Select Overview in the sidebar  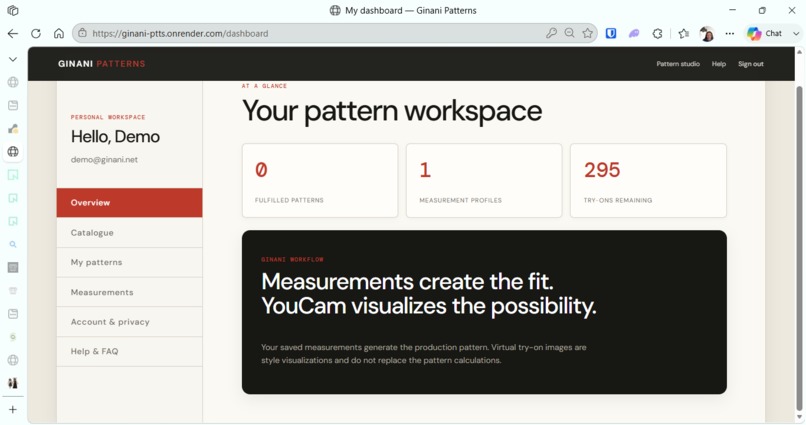coord(130,202)
